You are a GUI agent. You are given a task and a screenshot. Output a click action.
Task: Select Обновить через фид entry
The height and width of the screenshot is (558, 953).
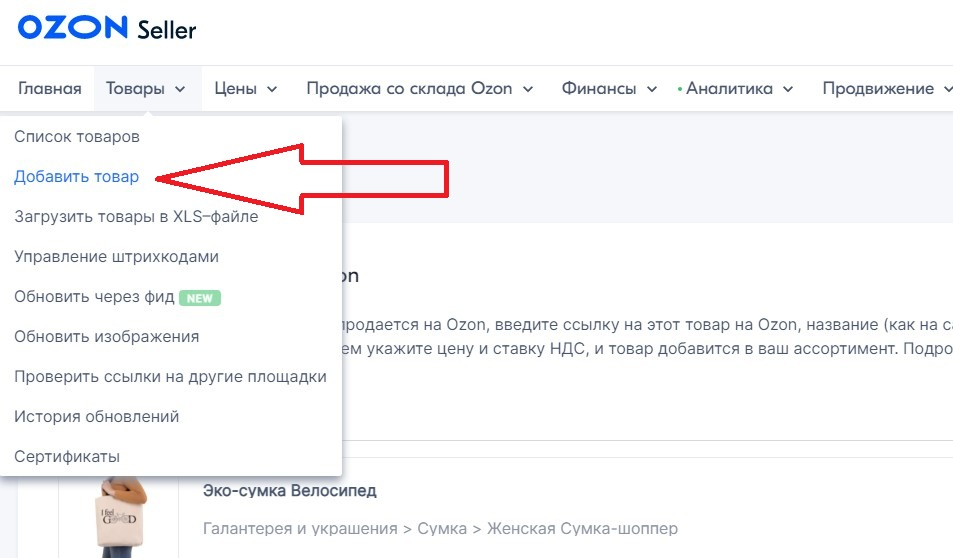[x=94, y=297]
